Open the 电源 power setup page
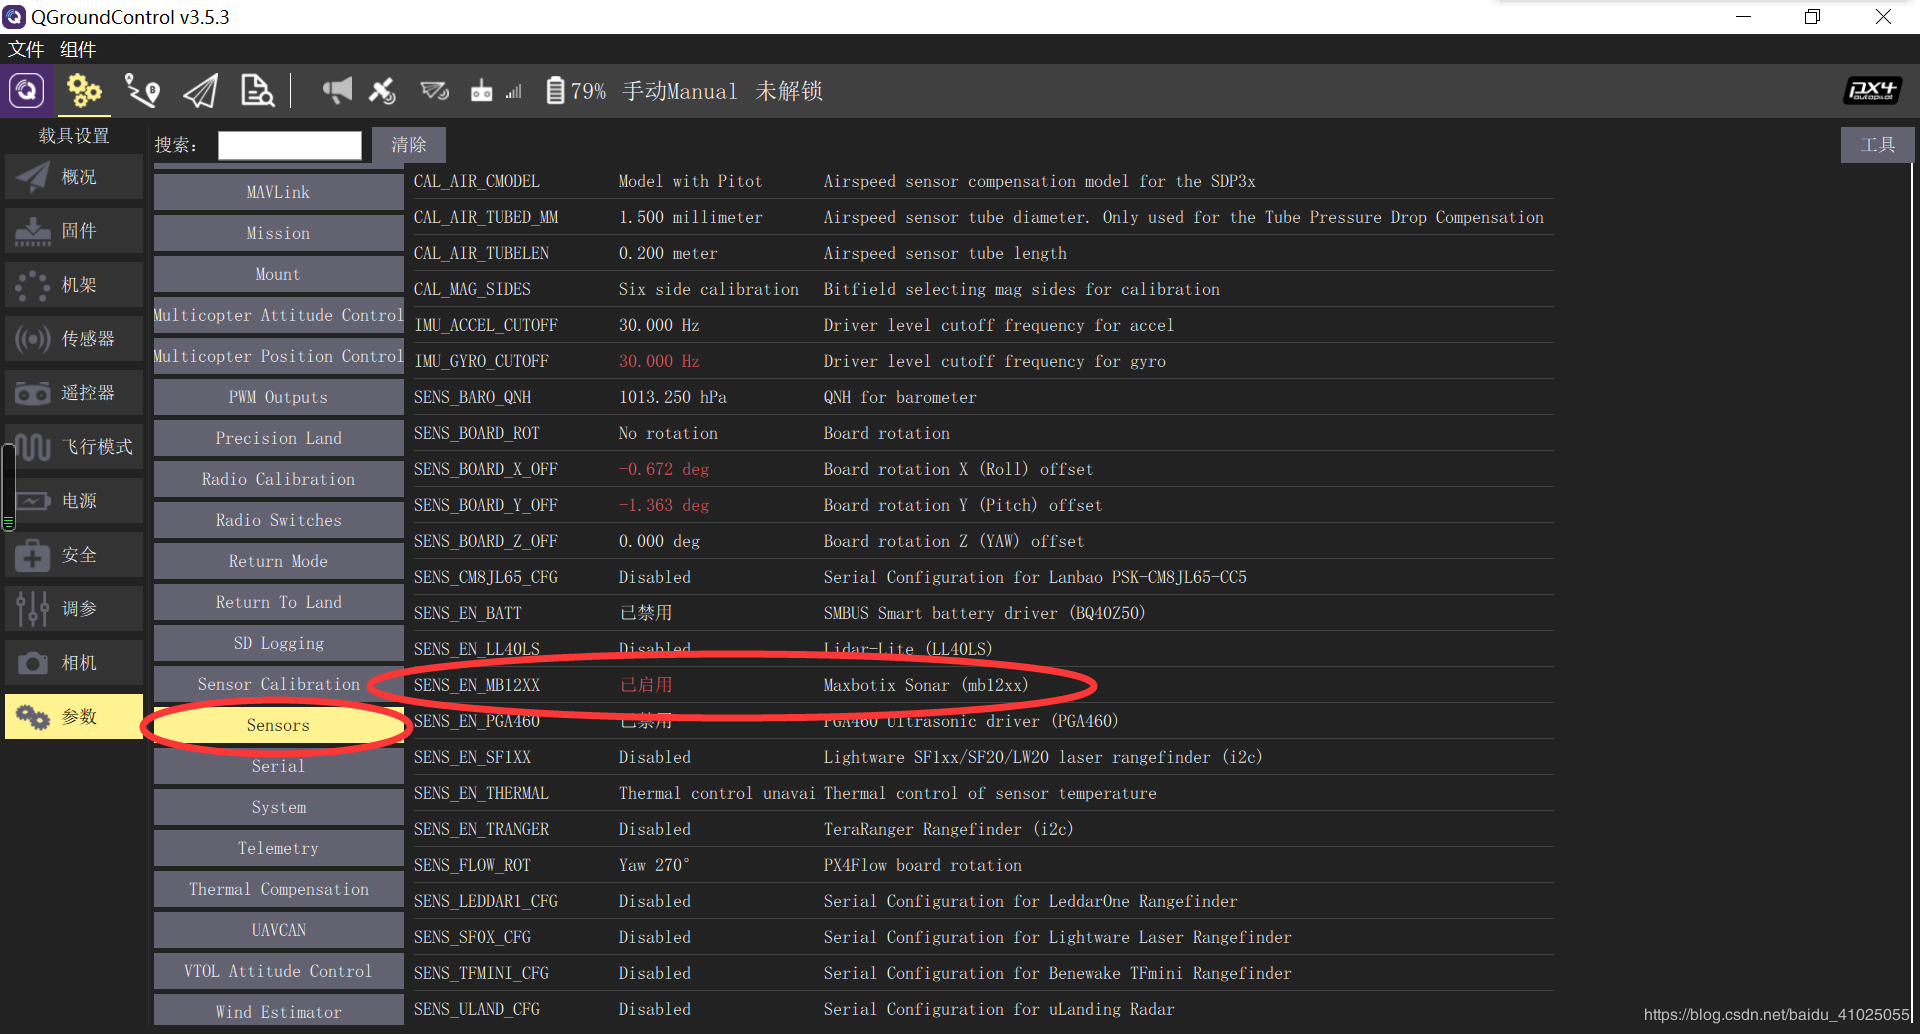The width and height of the screenshot is (1920, 1034). (x=74, y=501)
